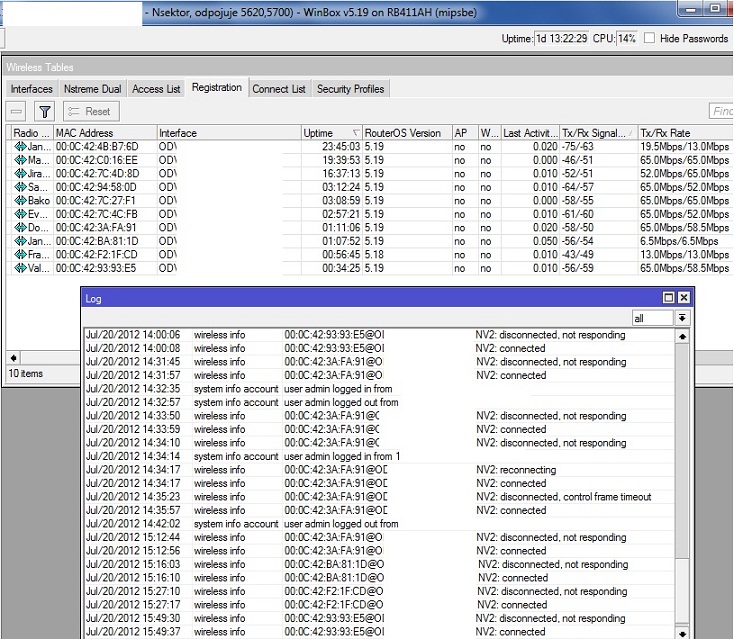The width and height of the screenshot is (734, 639).
Task: Click the 'all' filter field in Log
Action: pos(653,318)
